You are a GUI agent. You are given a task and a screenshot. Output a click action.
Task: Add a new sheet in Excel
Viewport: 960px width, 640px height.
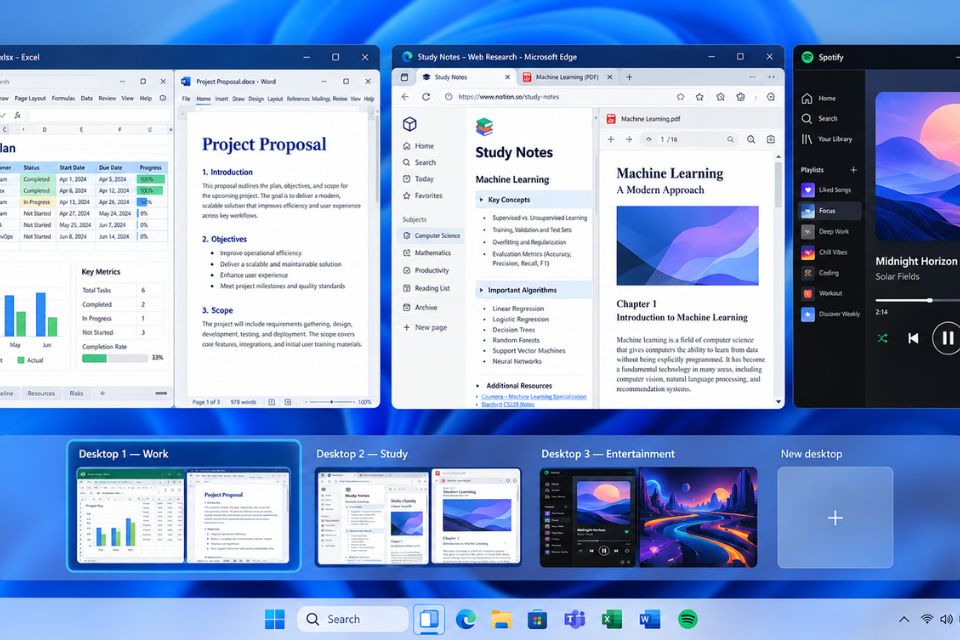coord(102,393)
